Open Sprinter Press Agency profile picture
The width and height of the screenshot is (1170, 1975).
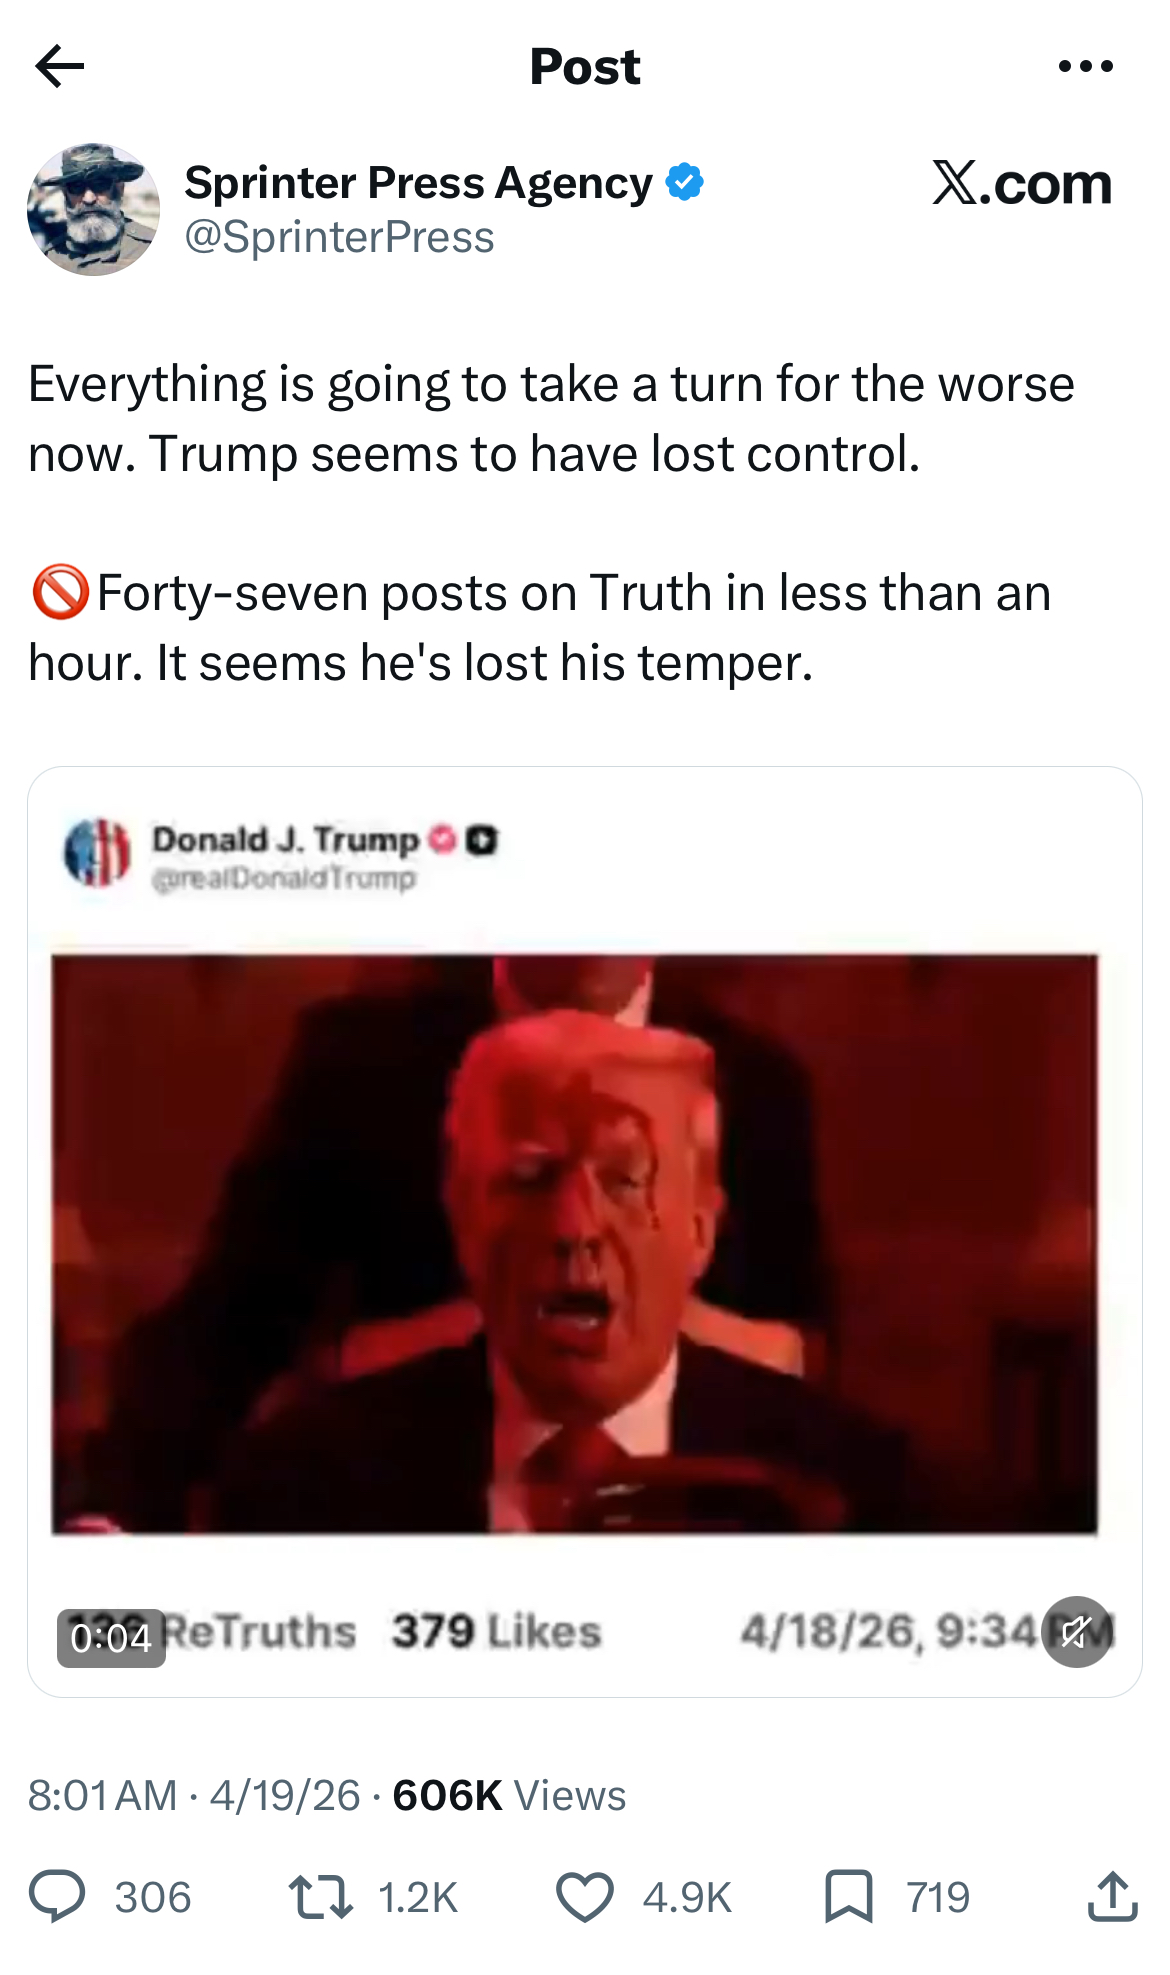pos(93,209)
